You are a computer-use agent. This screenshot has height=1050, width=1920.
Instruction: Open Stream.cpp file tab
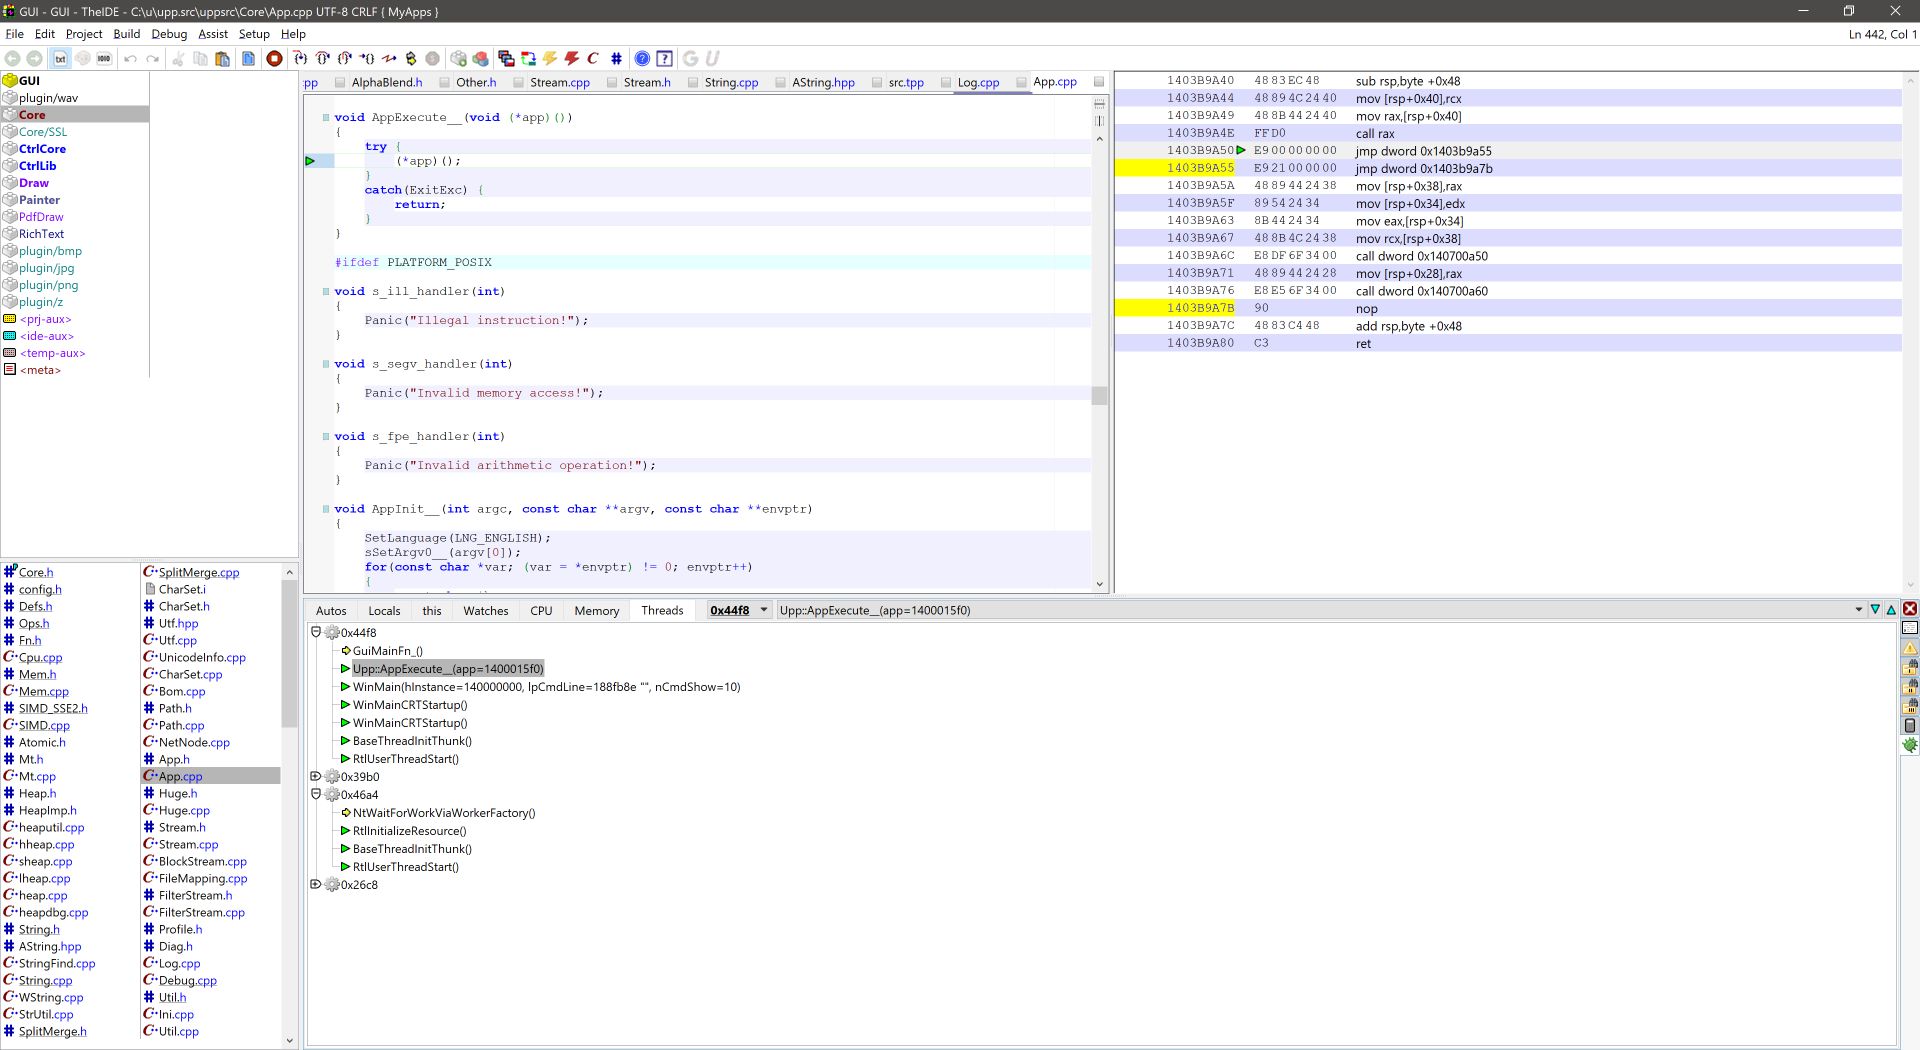point(559,83)
